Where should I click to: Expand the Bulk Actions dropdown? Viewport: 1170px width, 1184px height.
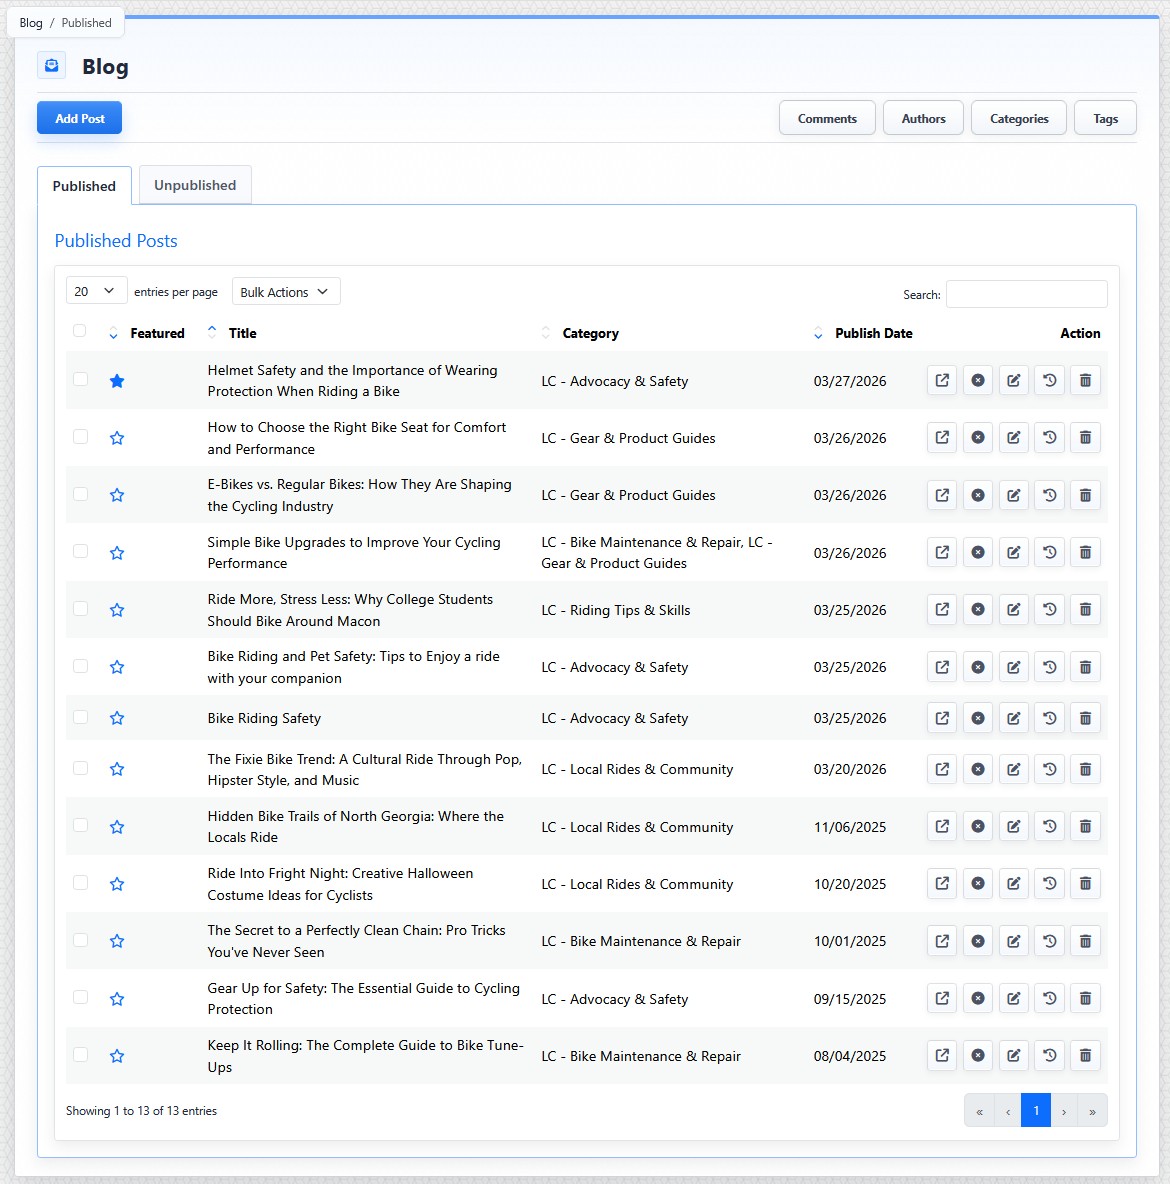pyautogui.click(x=286, y=291)
